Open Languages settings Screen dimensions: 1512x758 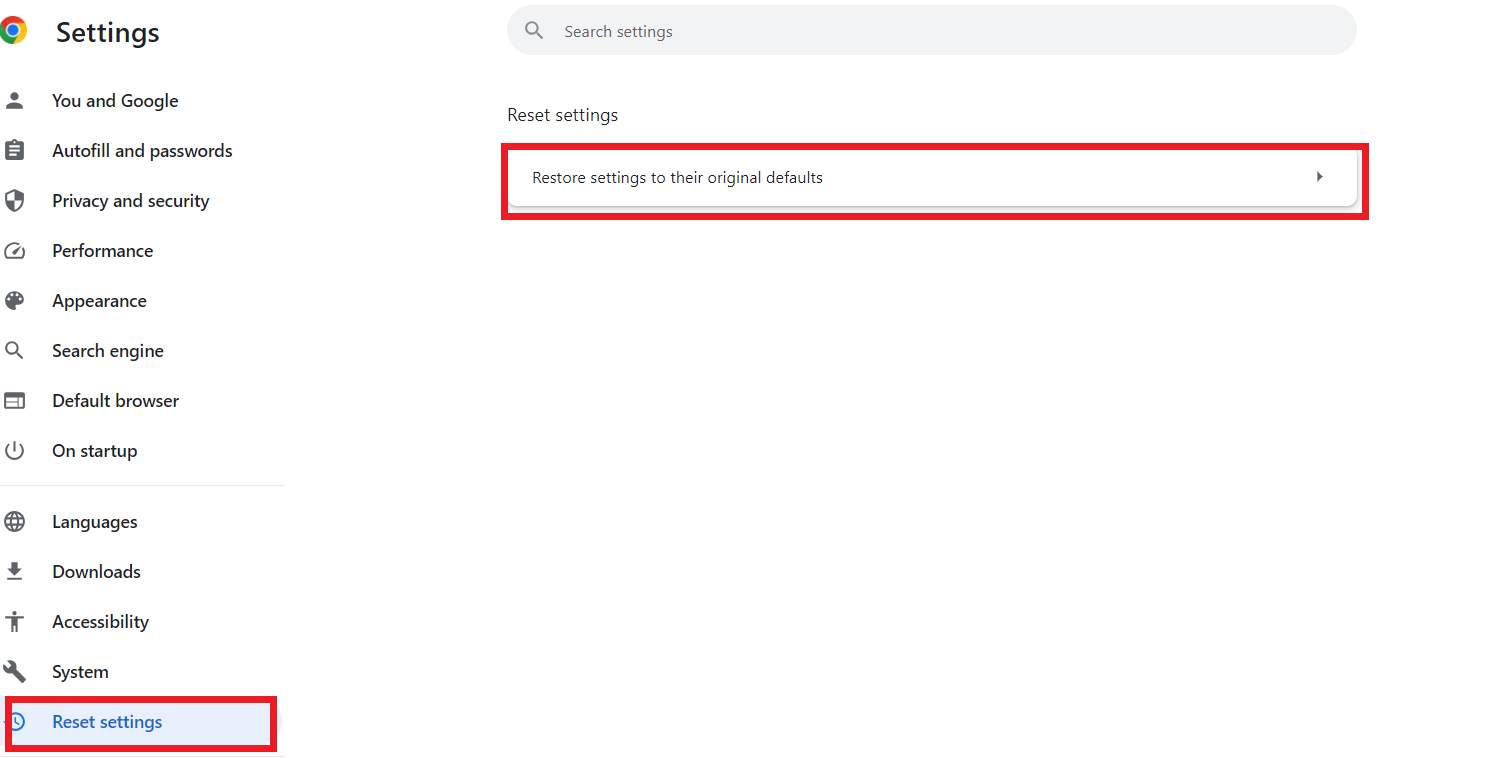[95, 521]
